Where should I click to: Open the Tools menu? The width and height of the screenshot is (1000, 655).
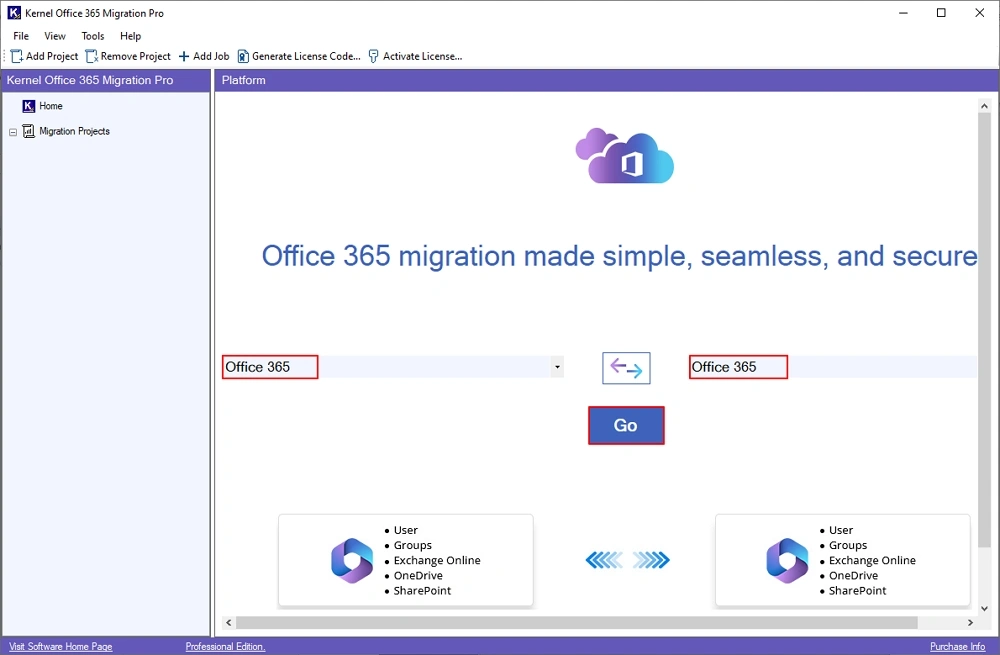tap(92, 35)
